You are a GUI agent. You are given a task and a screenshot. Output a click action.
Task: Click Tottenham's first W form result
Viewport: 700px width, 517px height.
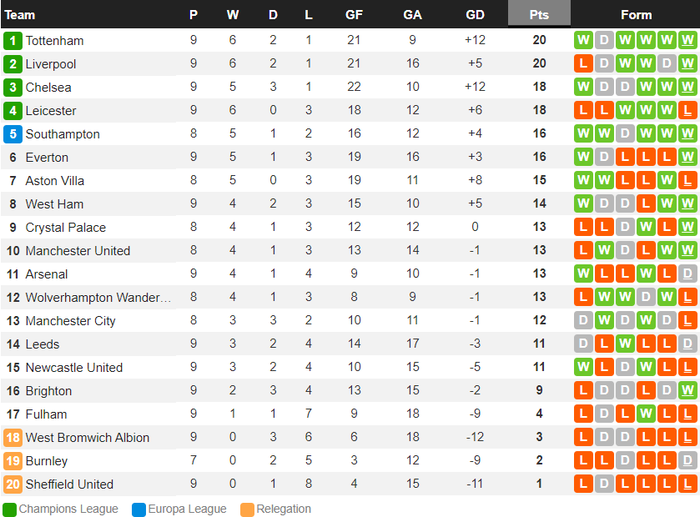click(x=584, y=41)
